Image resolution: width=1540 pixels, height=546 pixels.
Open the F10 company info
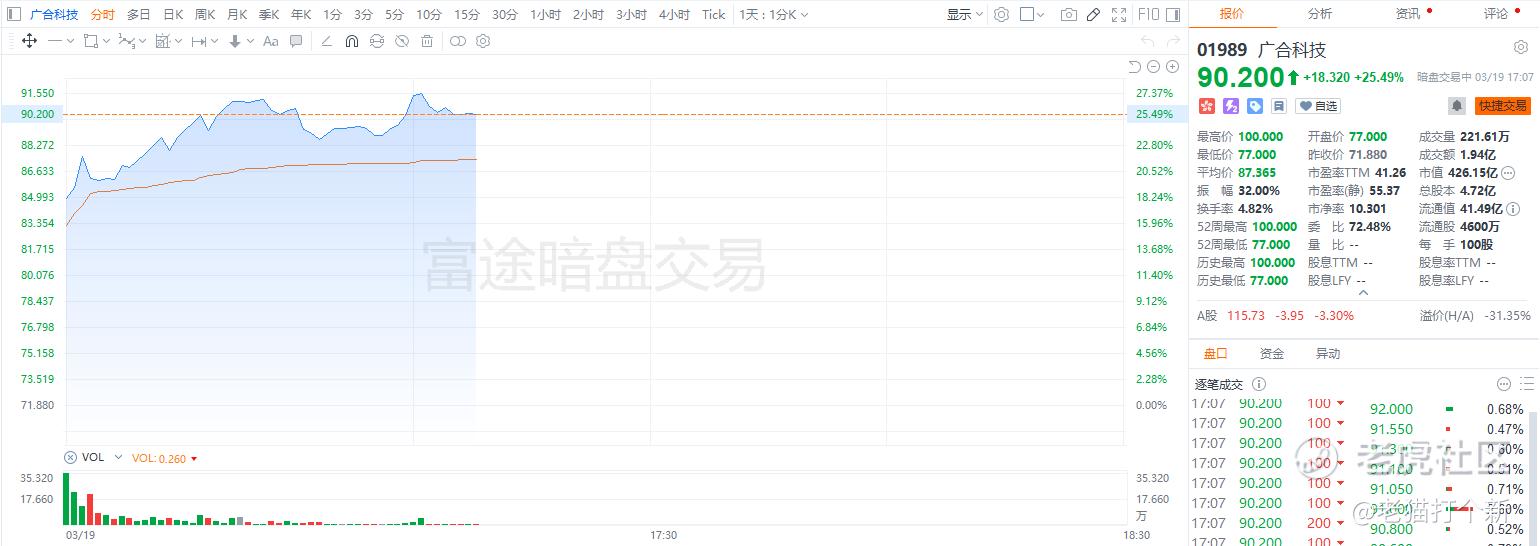click(x=1149, y=15)
